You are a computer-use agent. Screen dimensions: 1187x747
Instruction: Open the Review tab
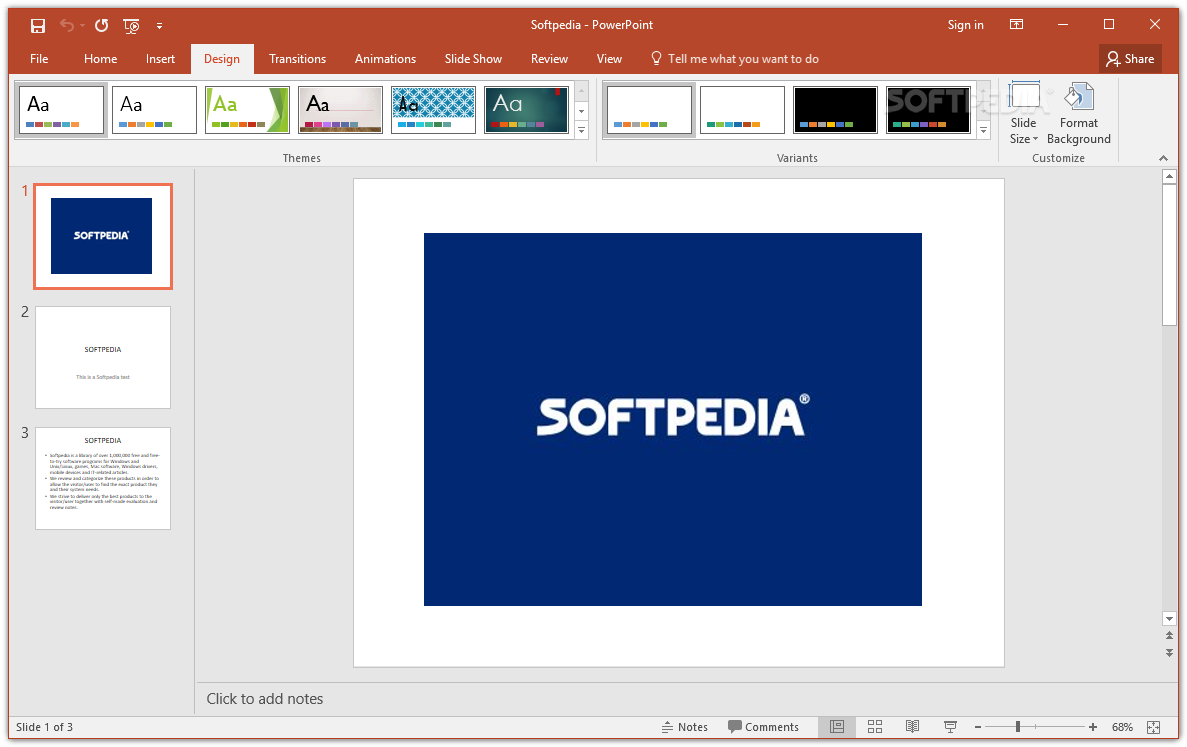[x=550, y=59]
